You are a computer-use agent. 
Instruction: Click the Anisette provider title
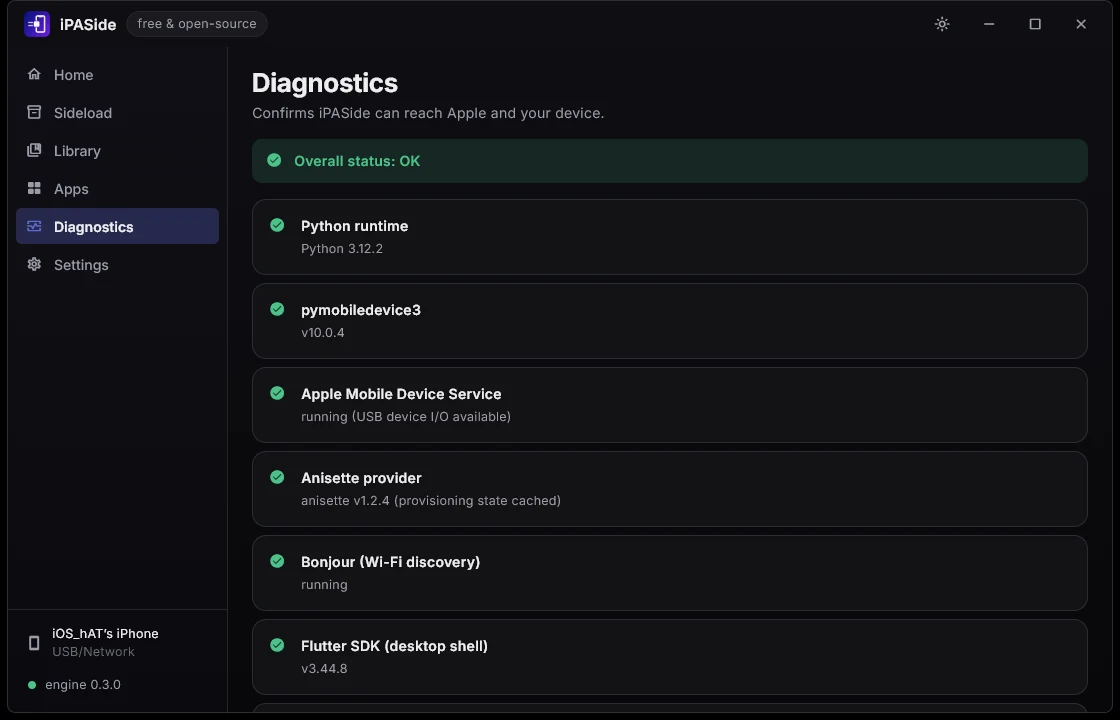coord(361,478)
